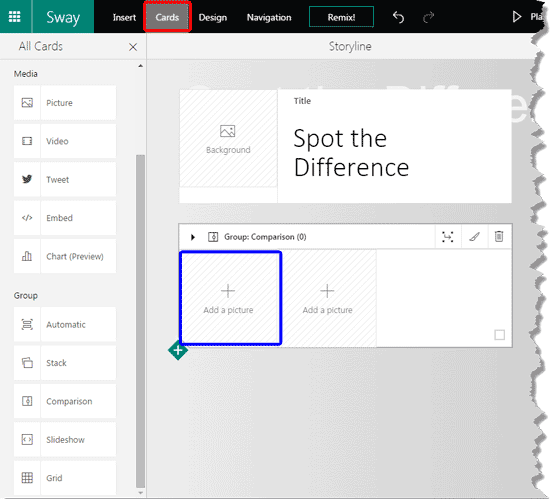This screenshot has height=499, width=550.
Task: Click the Remix! button
Action: click(x=341, y=17)
